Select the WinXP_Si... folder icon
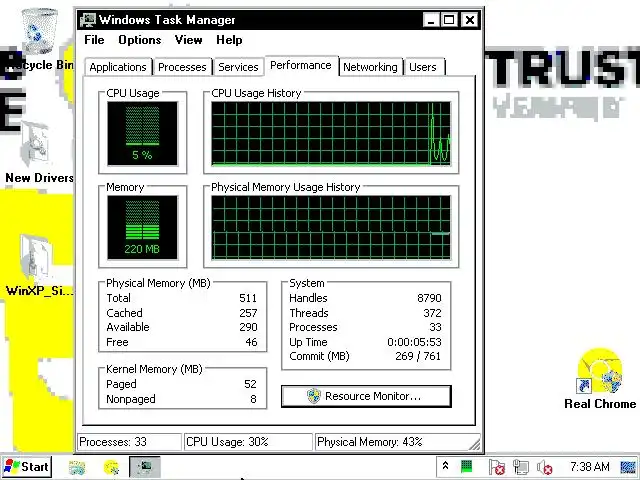The image size is (640, 480). [36, 258]
